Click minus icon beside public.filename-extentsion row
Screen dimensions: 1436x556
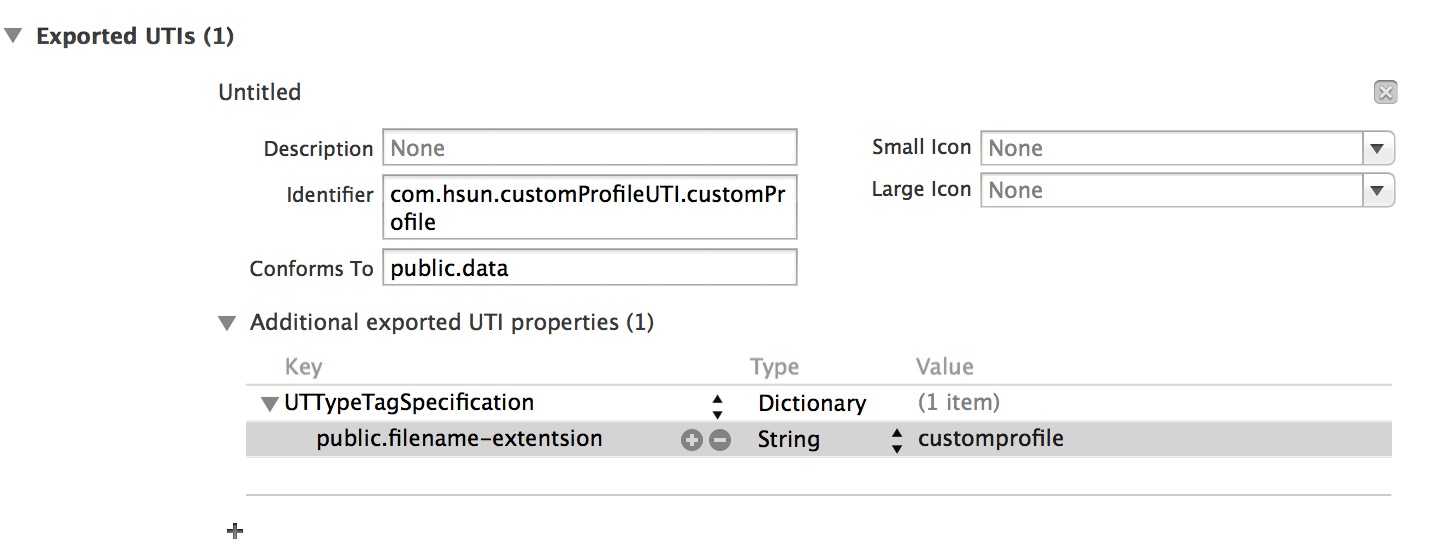(719, 440)
